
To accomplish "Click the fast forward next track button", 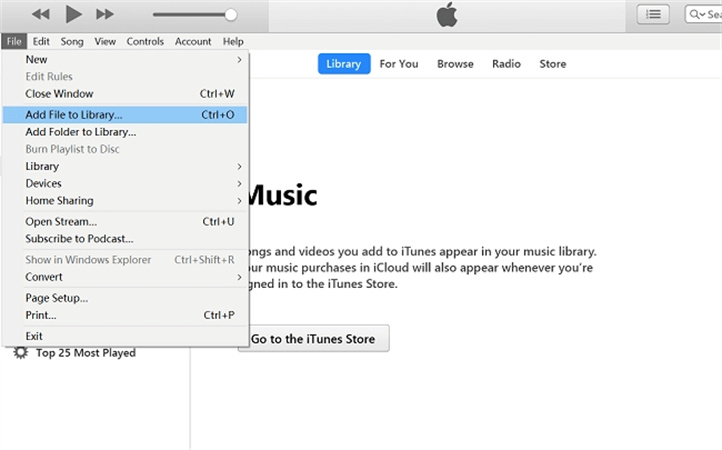I will coord(104,14).
